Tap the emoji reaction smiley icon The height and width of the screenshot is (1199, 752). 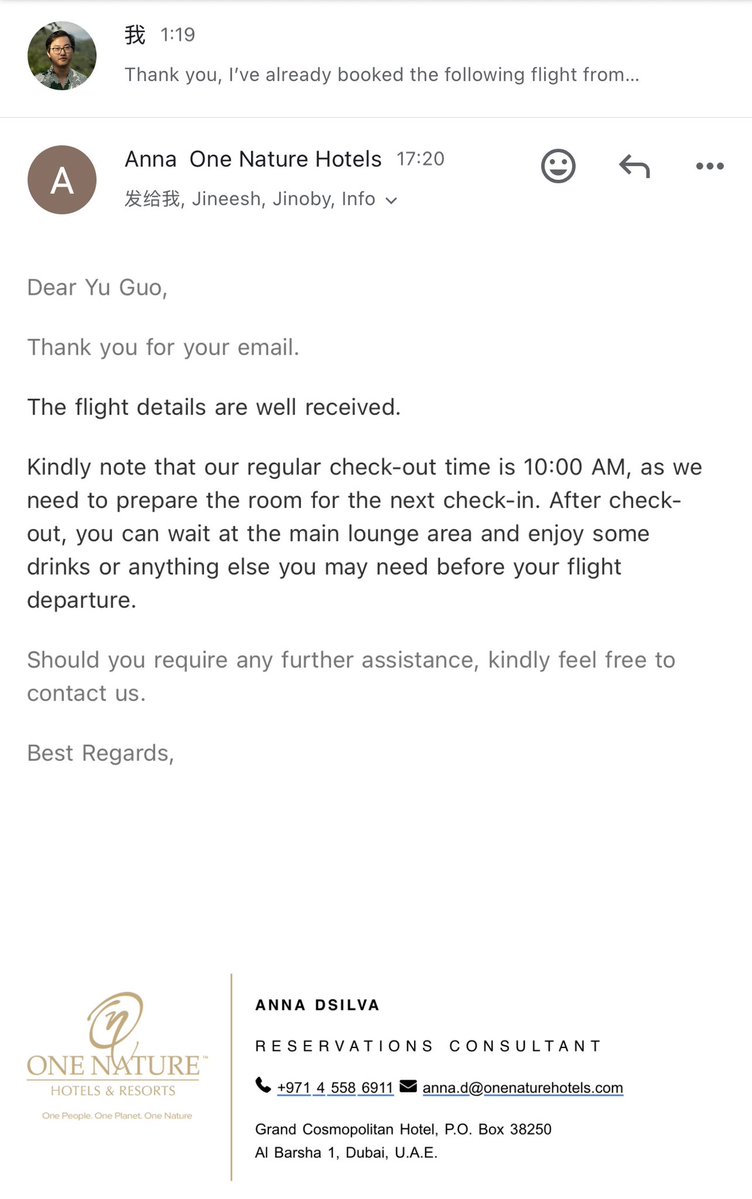(x=558, y=166)
